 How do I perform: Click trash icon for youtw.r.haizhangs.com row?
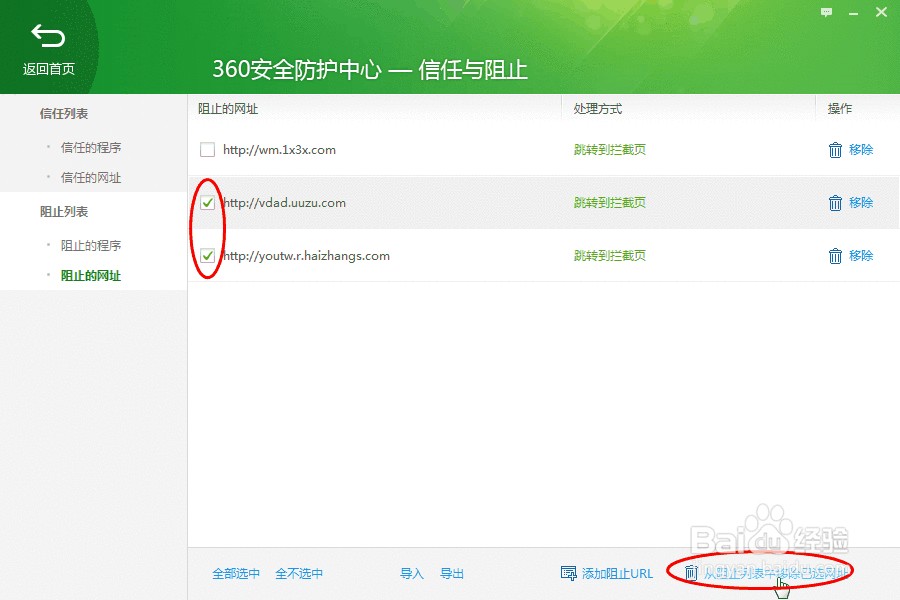tap(835, 256)
